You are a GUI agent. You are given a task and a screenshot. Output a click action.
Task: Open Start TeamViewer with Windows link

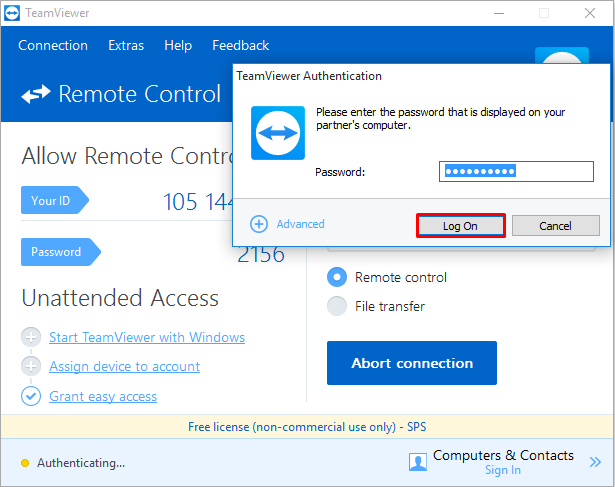point(147,337)
